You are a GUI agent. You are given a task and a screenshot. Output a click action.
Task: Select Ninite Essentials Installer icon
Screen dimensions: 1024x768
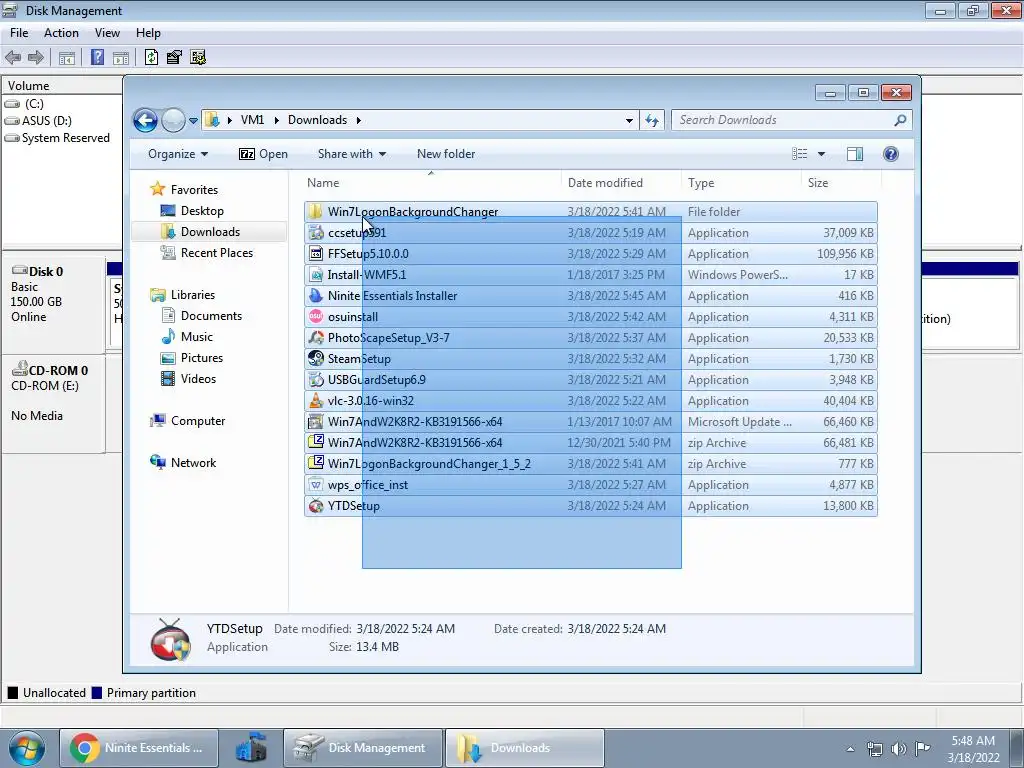(x=316, y=295)
